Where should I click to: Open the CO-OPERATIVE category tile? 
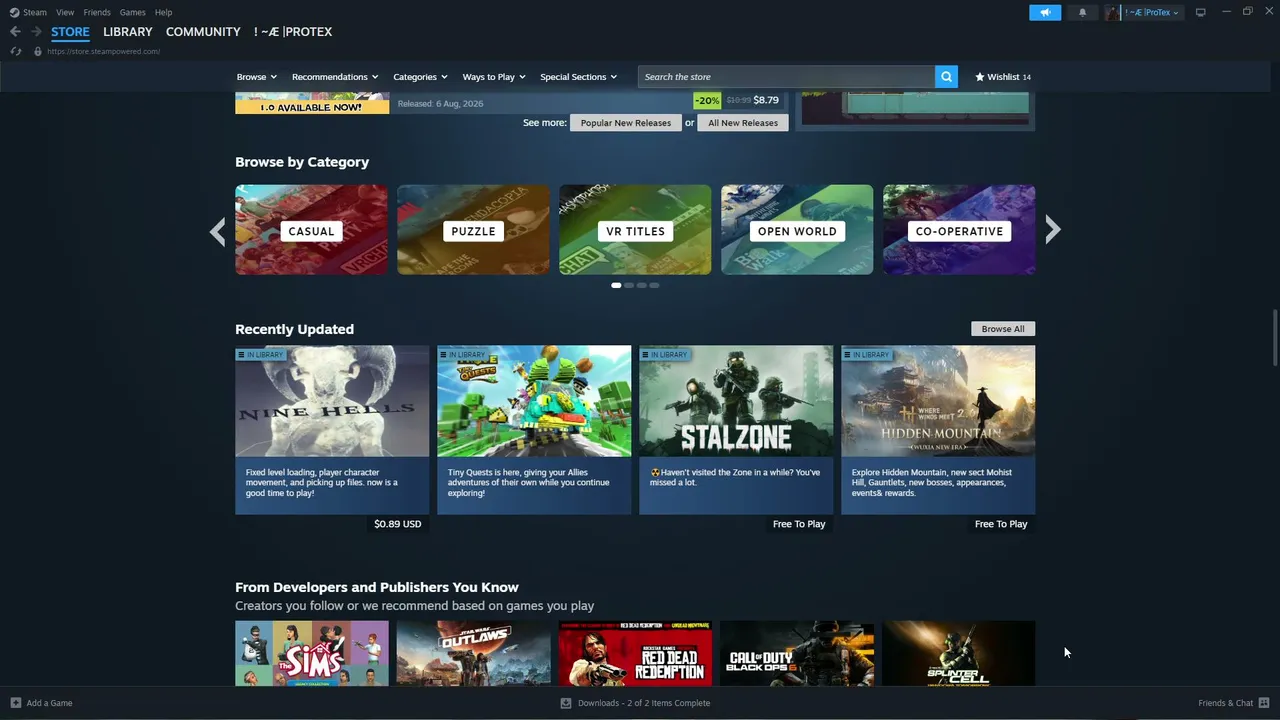pos(959,229)
